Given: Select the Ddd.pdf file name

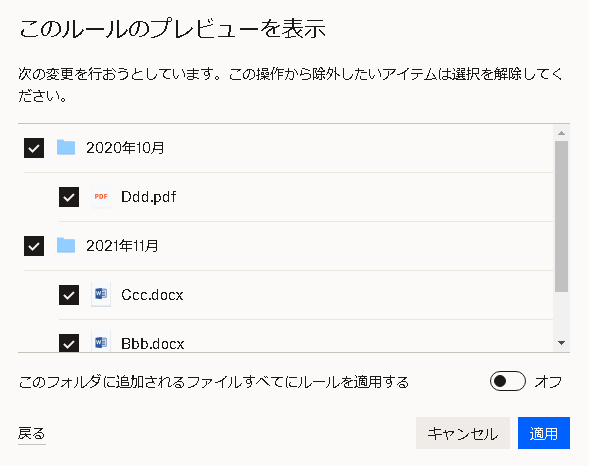Looking at the screenshot, I should click(148, 197).
